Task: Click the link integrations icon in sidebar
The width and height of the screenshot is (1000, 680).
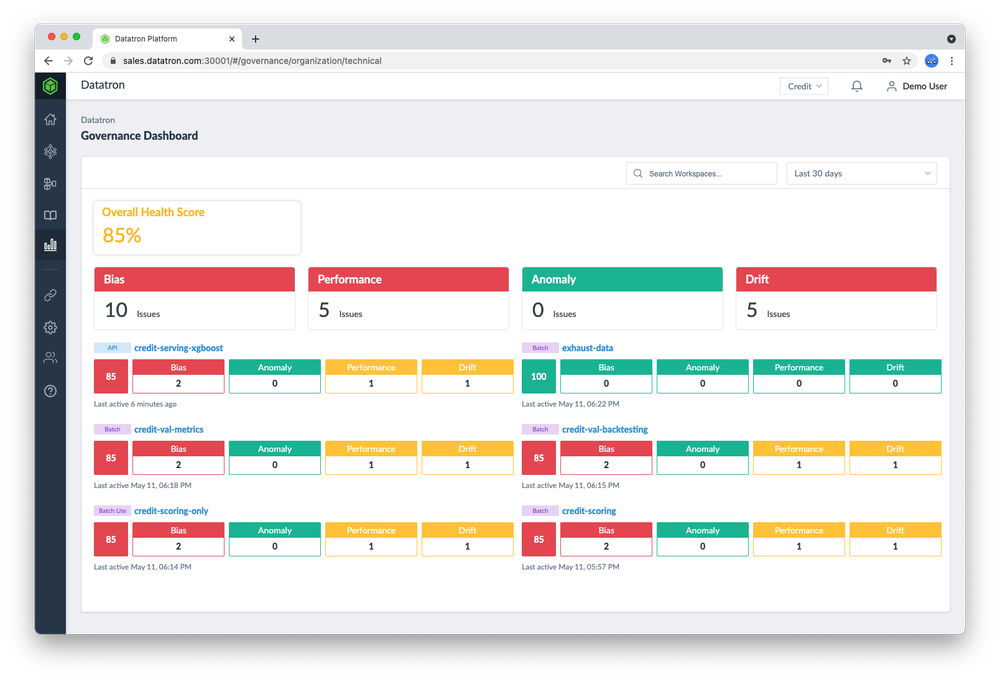Action: coord(50,295)
